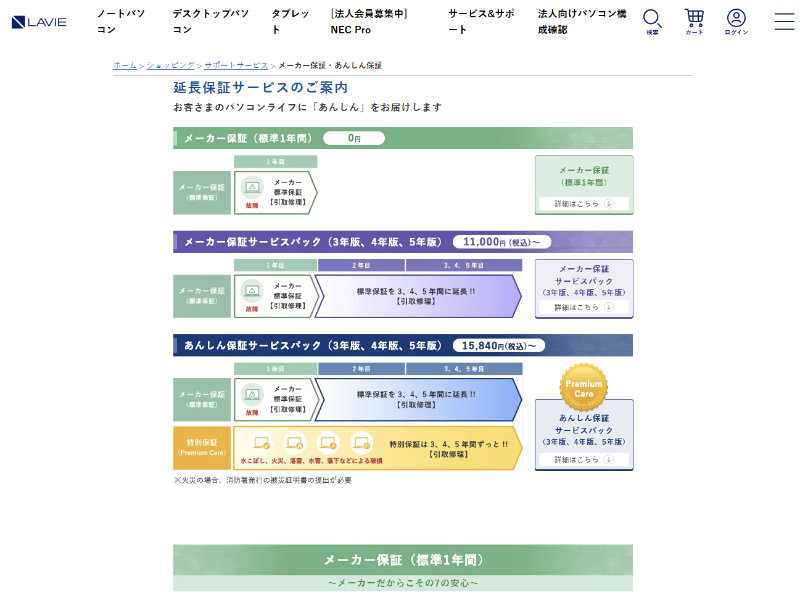Click the login user icon
This screenshot has width=800, height=600.
click(736, 19)
